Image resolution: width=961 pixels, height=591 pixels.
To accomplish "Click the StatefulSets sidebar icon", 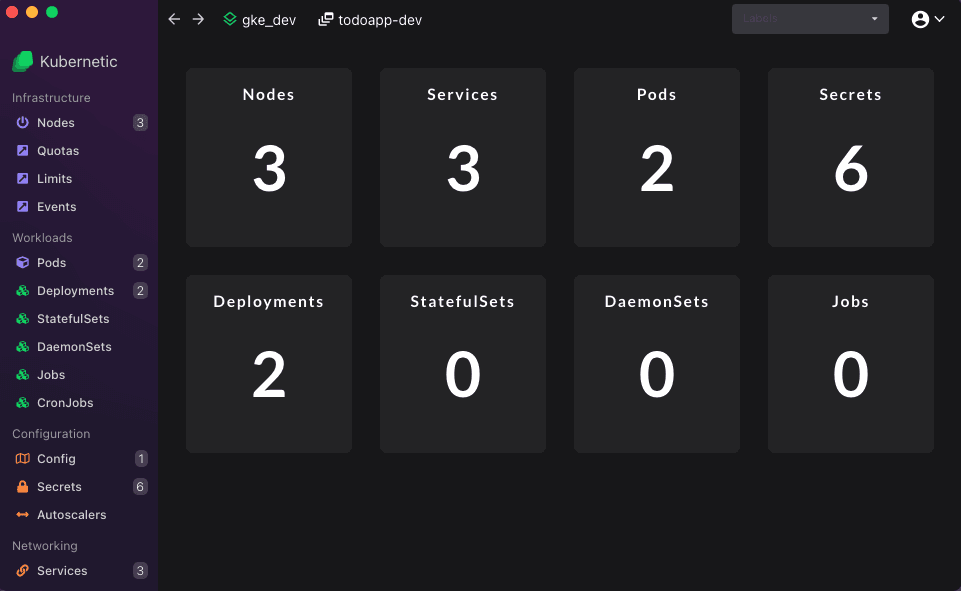I will click(23, 319).
